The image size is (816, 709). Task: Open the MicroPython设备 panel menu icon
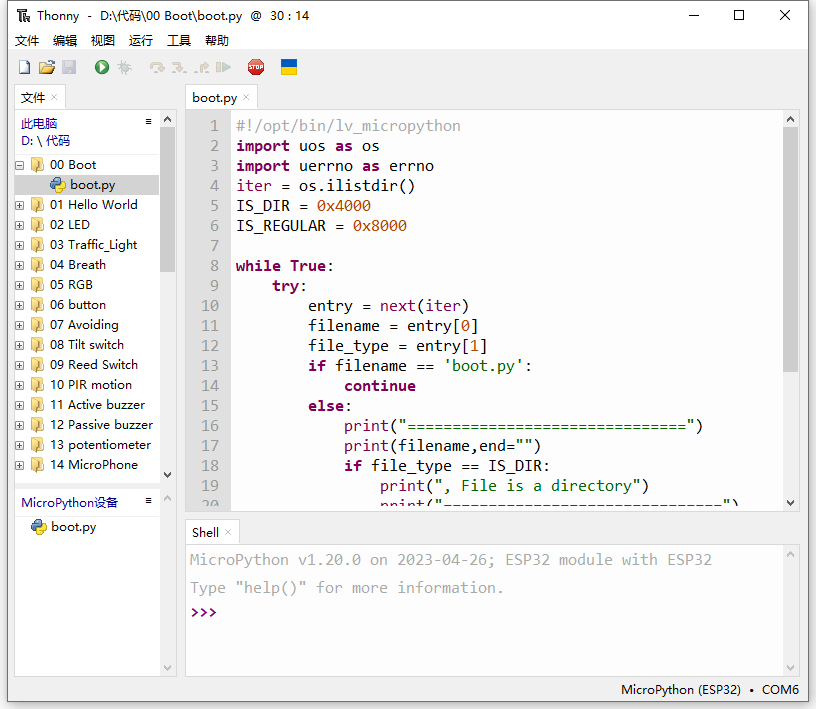coord(148,500)
